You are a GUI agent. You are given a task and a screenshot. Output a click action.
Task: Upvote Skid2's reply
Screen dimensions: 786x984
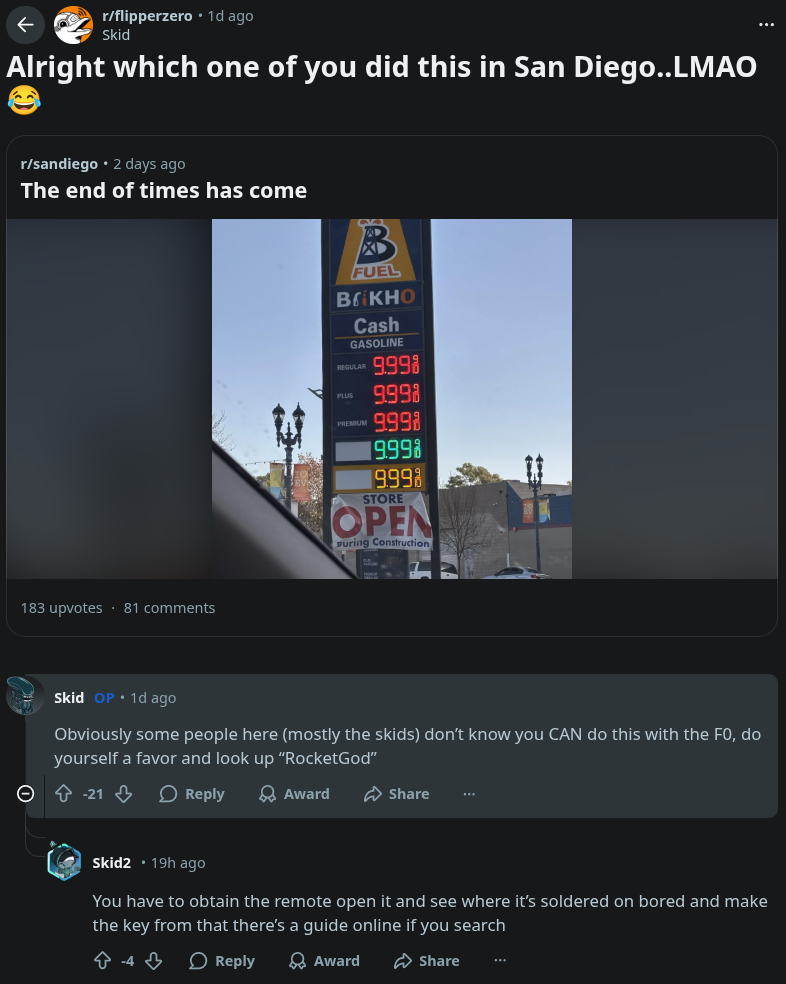102,961
